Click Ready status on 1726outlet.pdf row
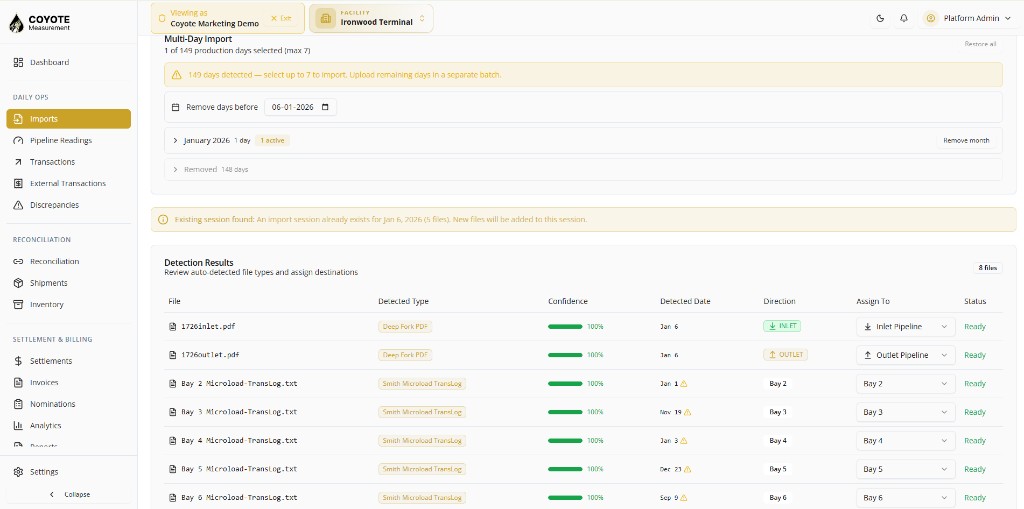This screenshot has width=1024, height=509. tap(975, 355)
